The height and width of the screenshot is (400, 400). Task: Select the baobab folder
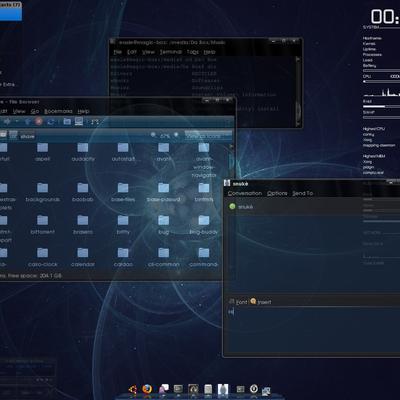83,193
